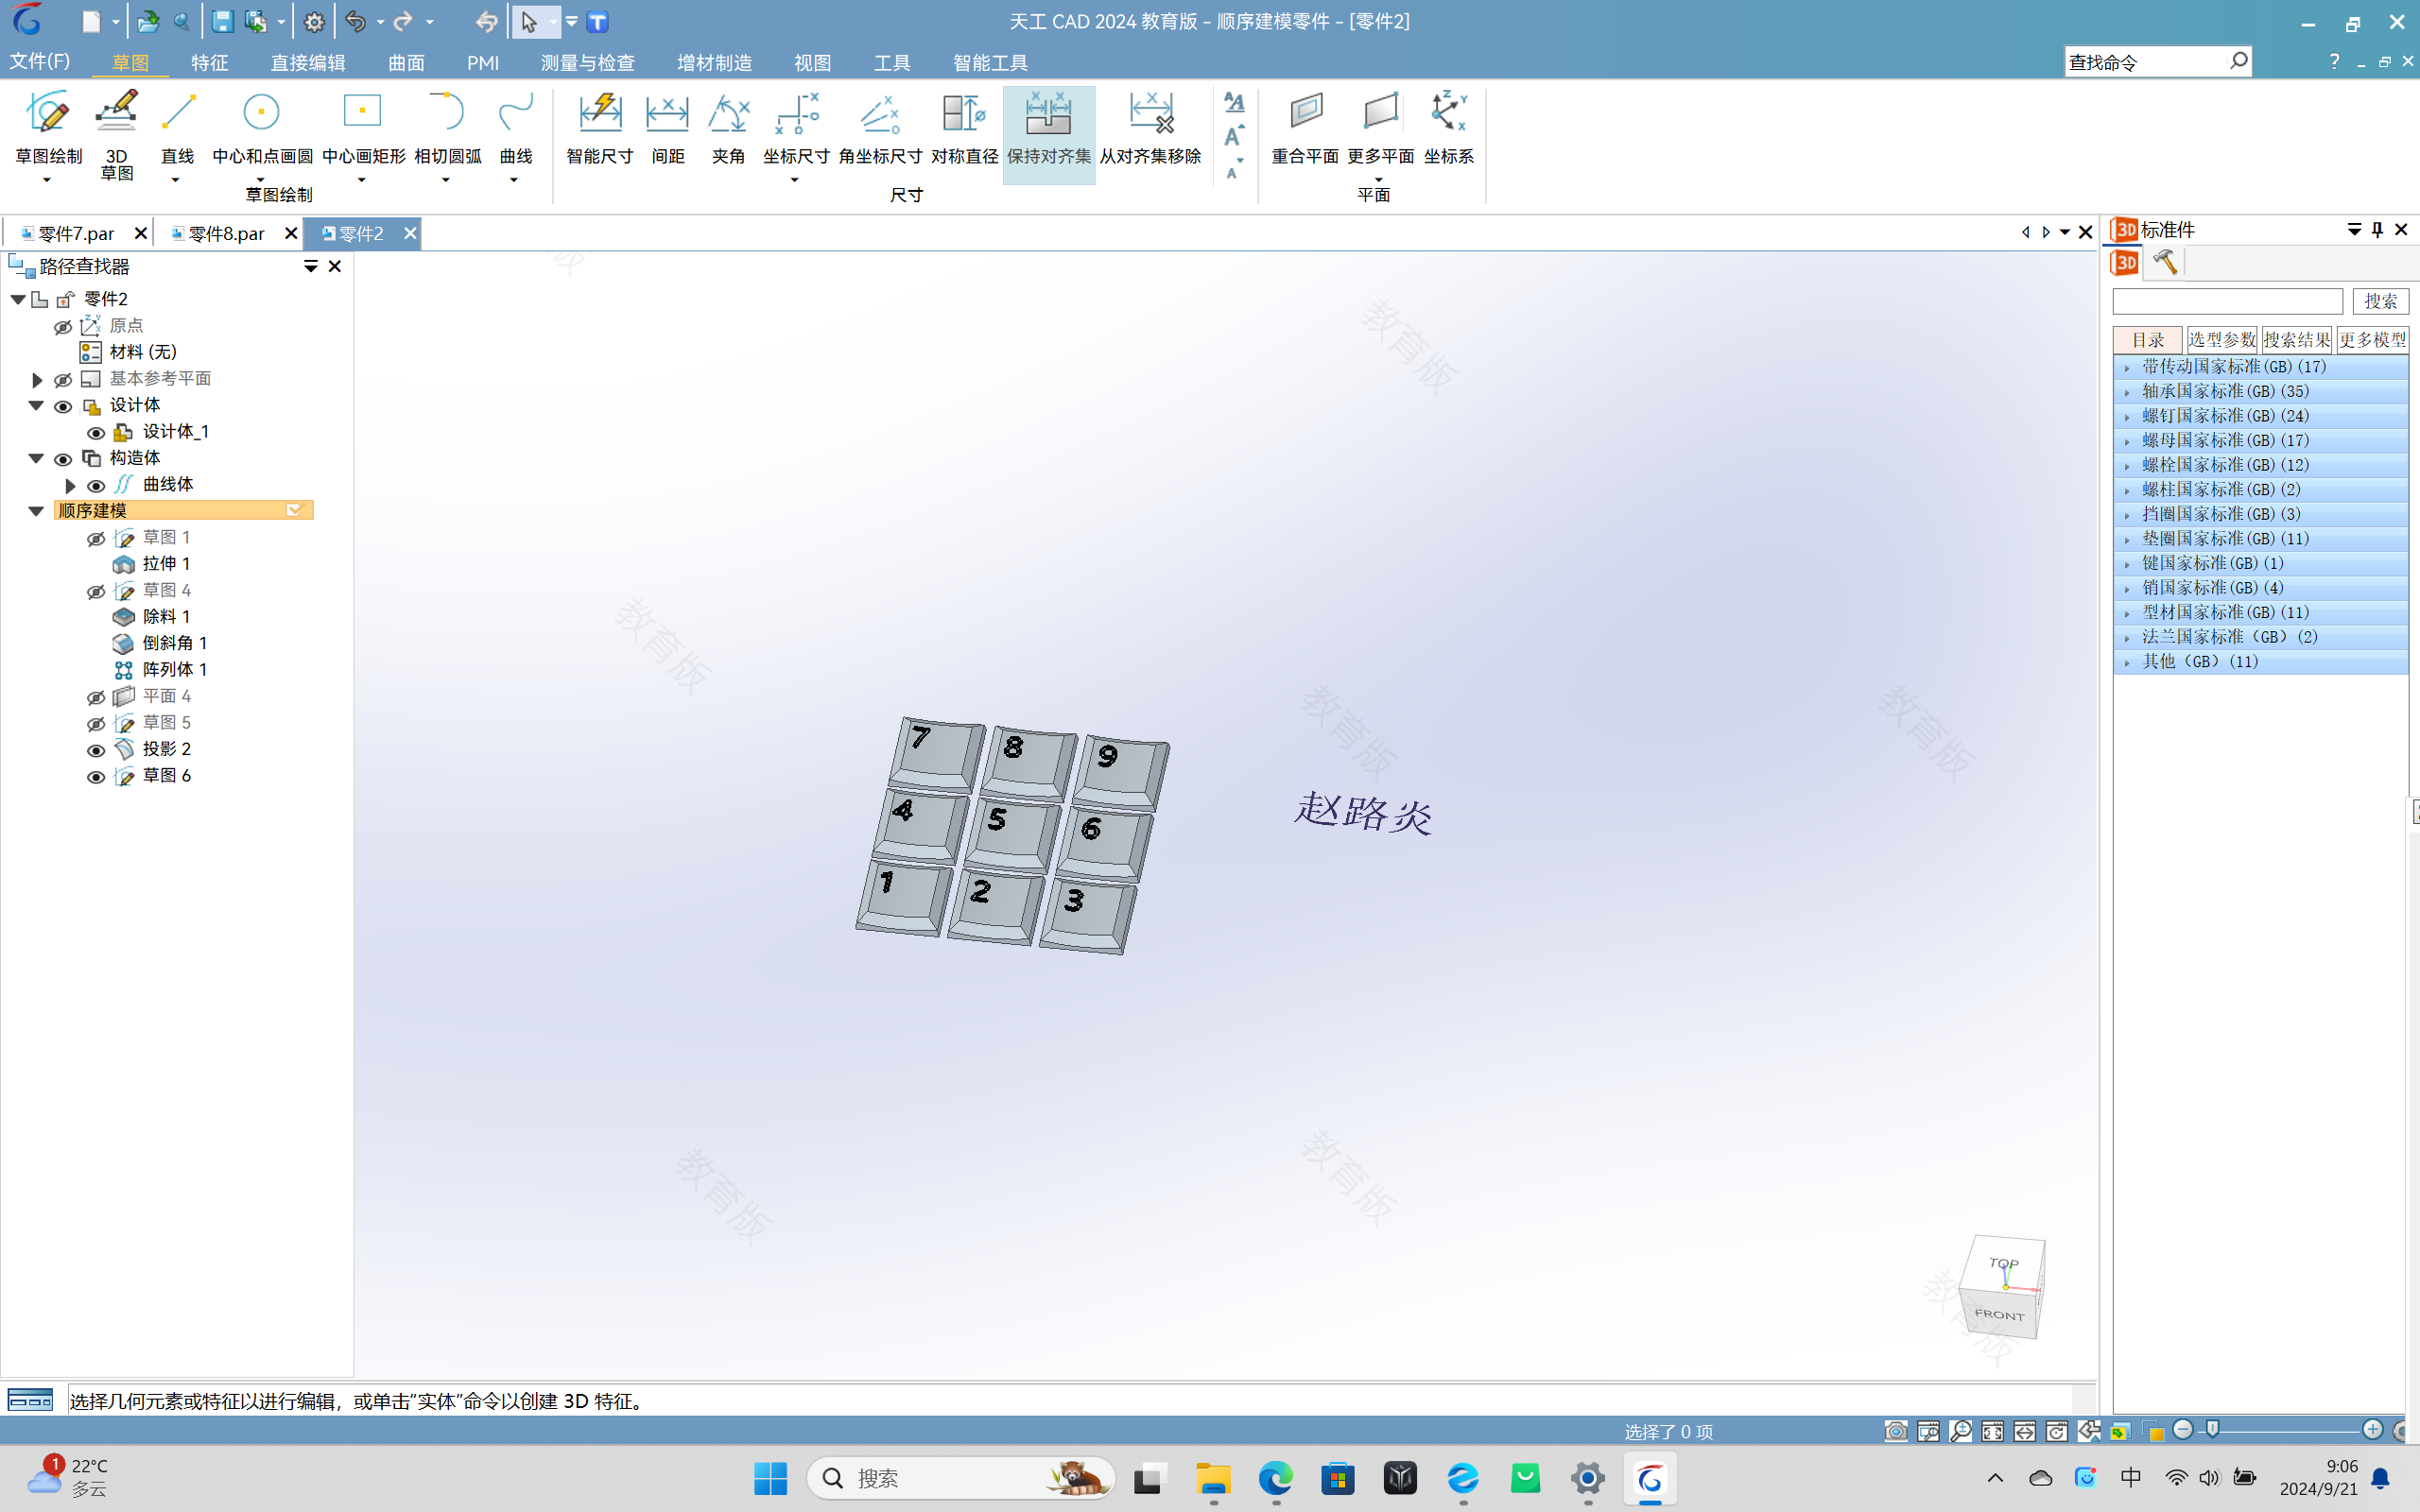The image size is (2420, 1512).
Task: Adjust the zoom slider in status bar
Action: pos(2212,1429)
